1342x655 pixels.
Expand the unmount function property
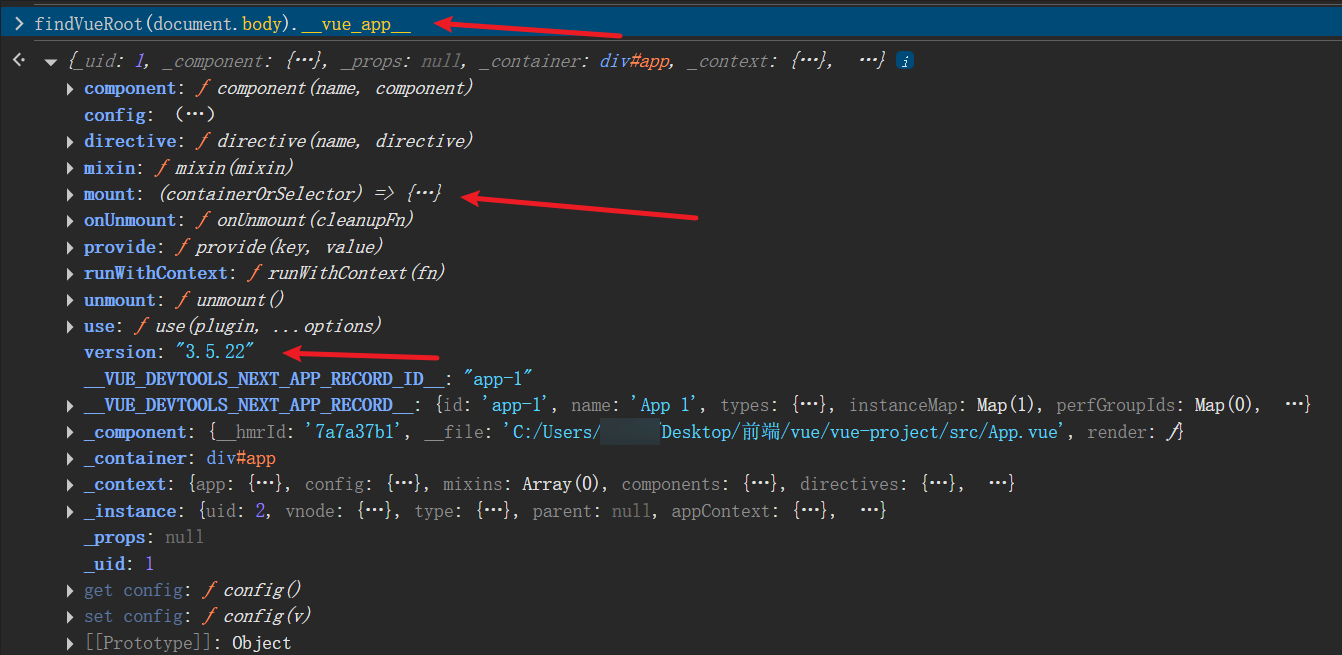[x=70, y=301]
